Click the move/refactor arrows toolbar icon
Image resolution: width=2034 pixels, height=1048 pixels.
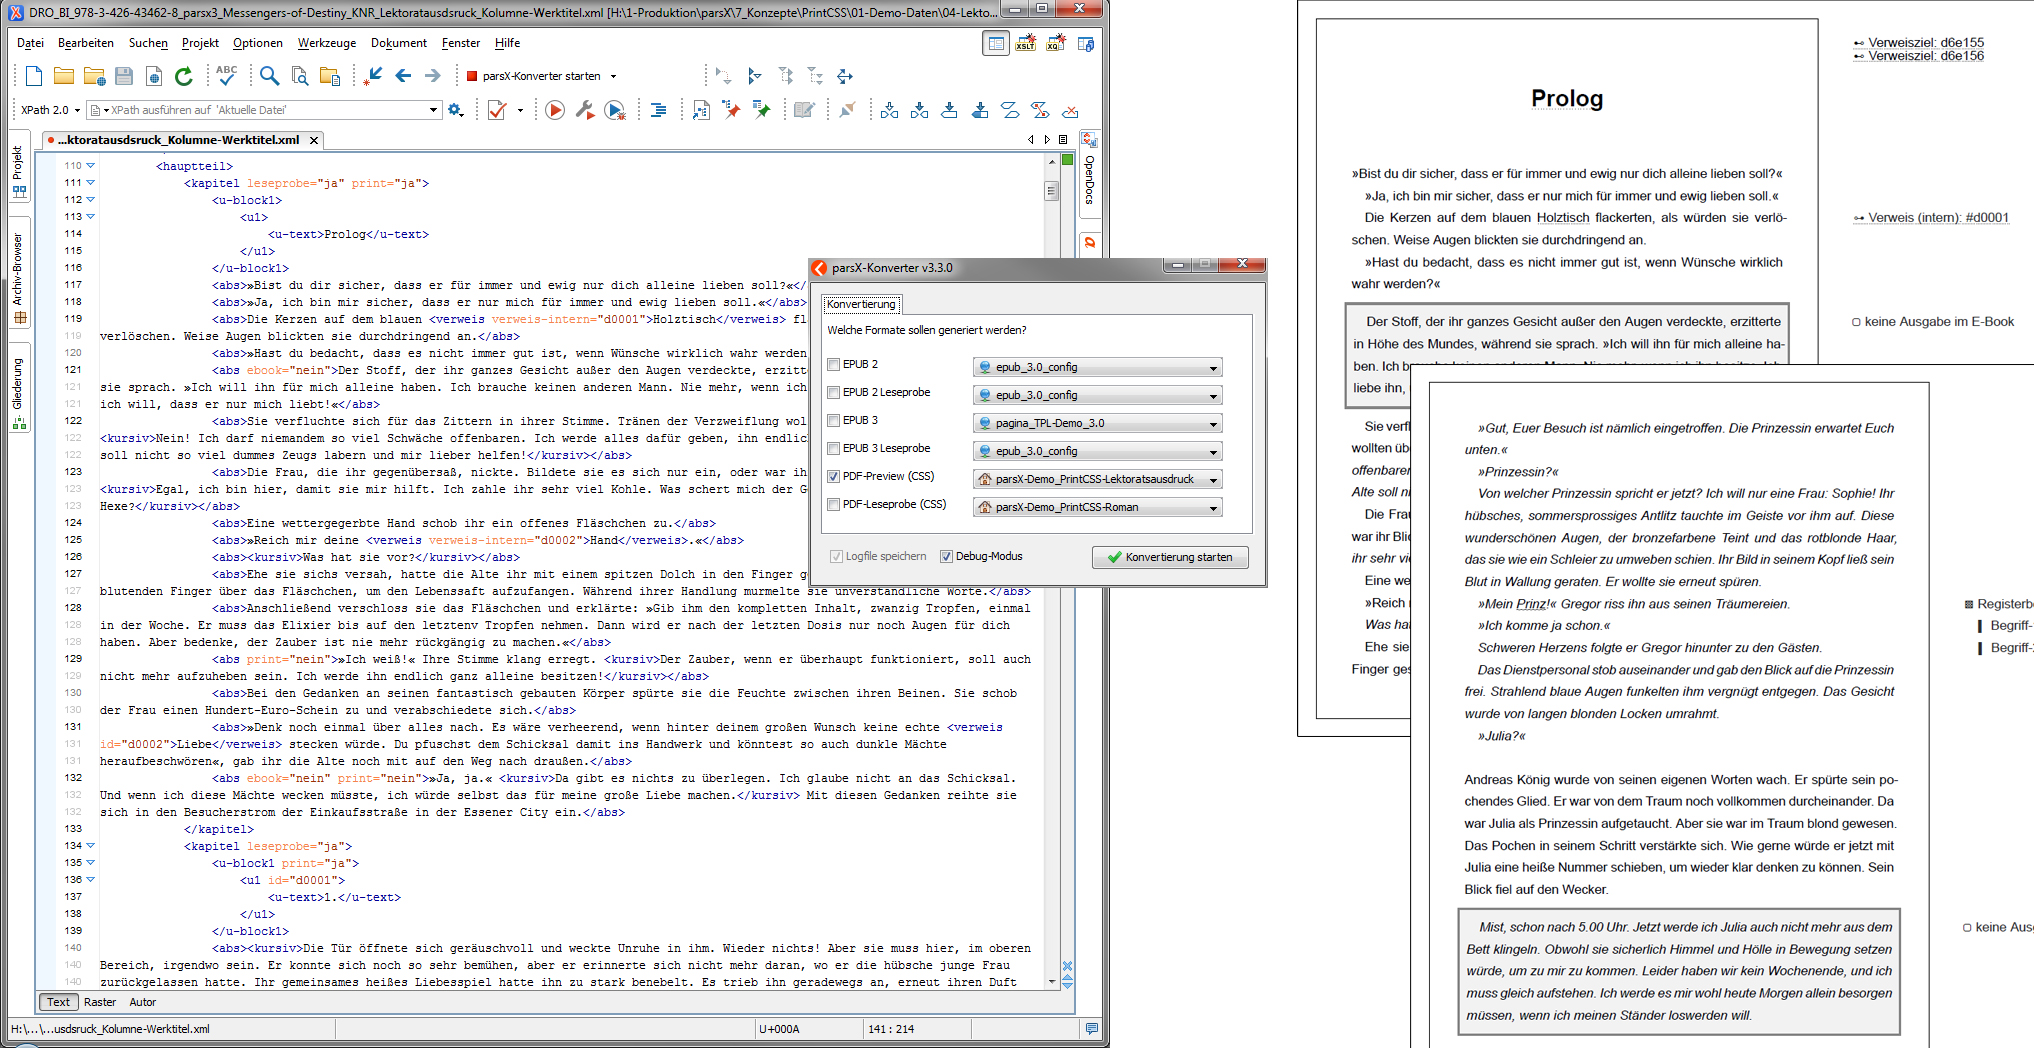point(845,76)
